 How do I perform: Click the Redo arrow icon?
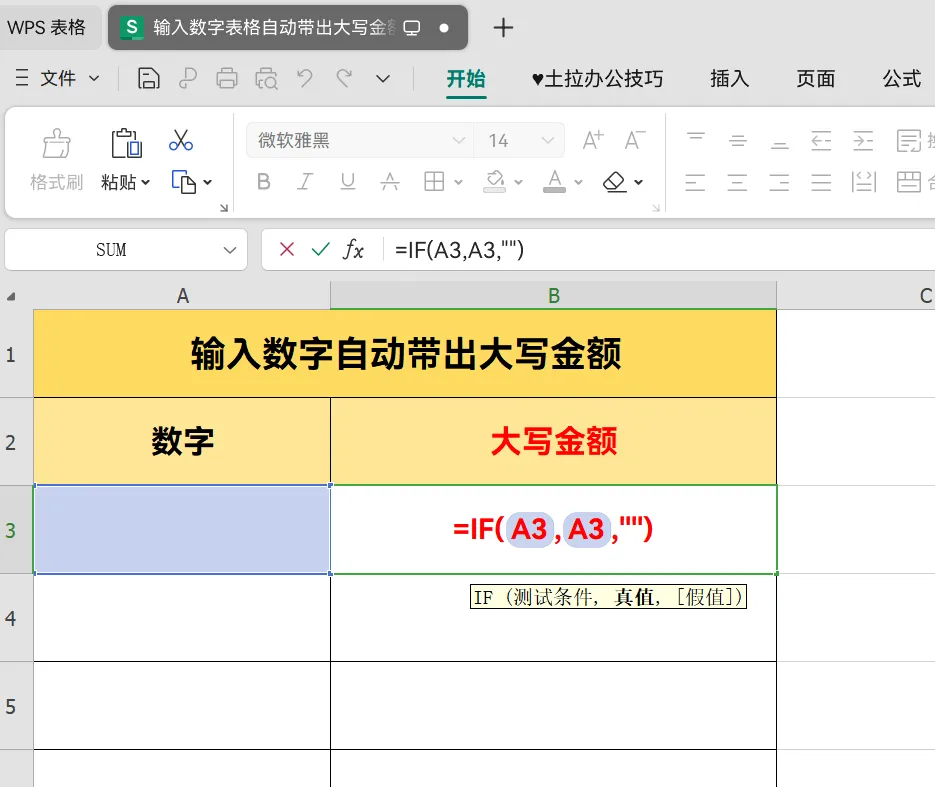344,78
